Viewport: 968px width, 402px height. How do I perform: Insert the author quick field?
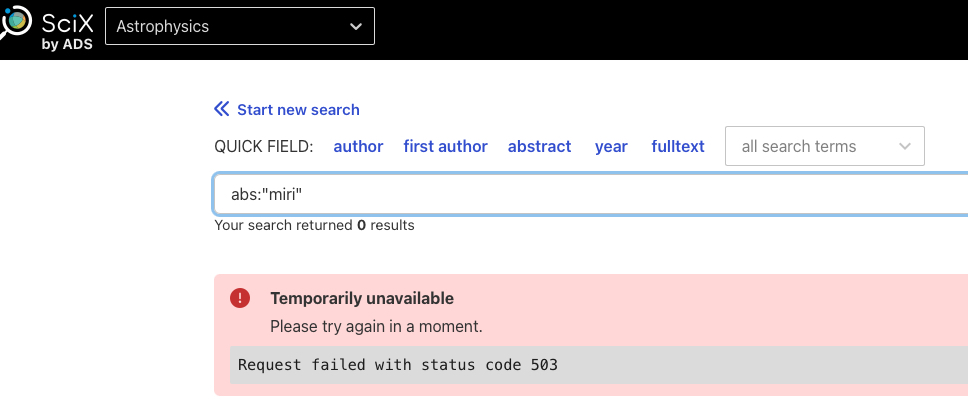click(358, 147)
